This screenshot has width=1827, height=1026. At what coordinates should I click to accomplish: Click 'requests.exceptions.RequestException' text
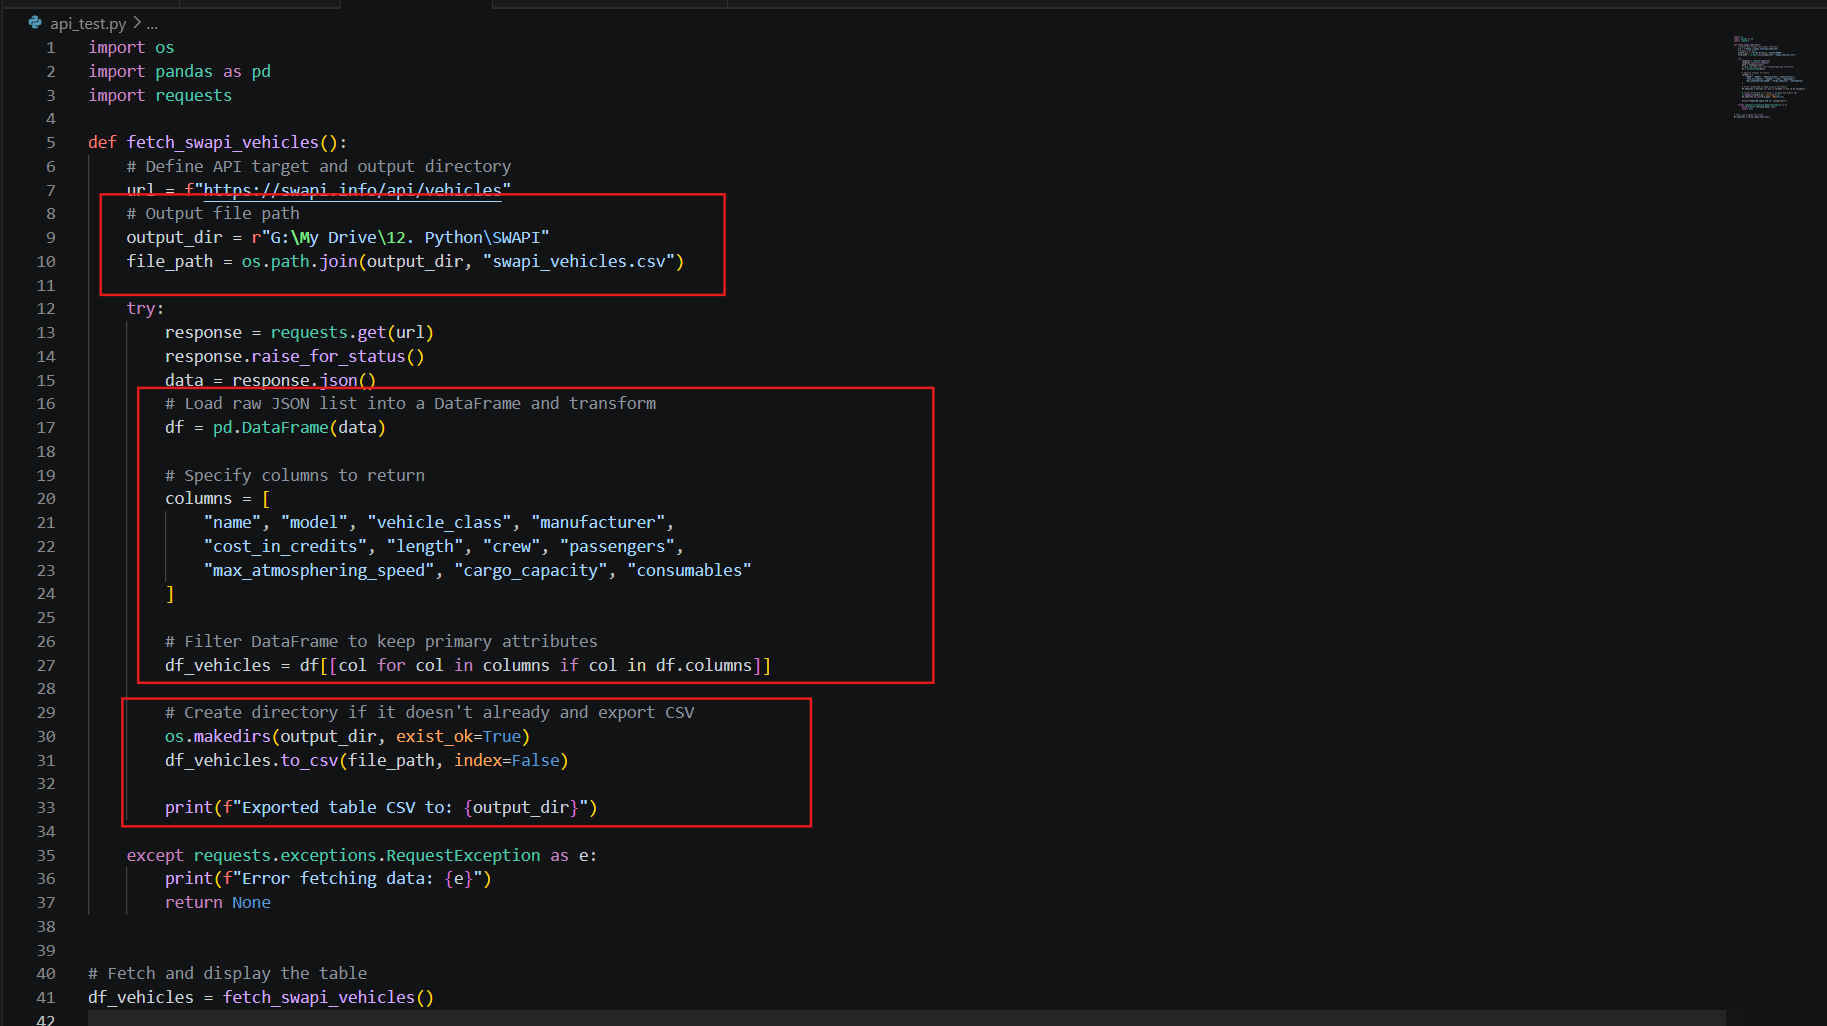[x=367, y=855]
